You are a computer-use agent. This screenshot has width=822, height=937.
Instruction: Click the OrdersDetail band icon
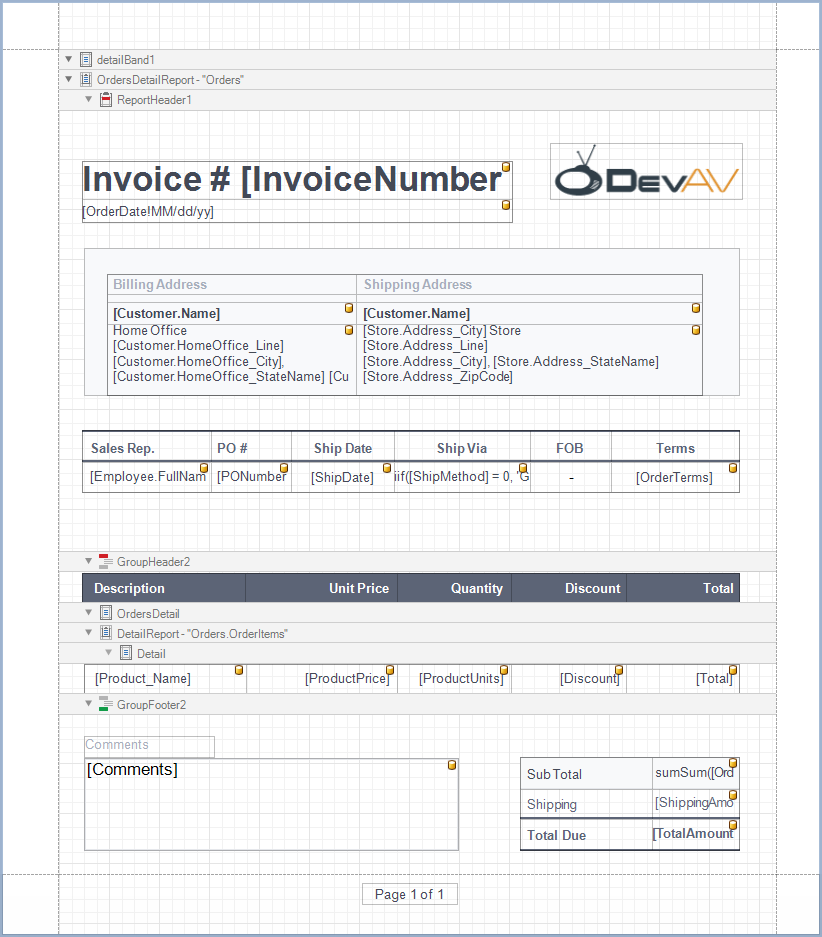click(106, 614)
